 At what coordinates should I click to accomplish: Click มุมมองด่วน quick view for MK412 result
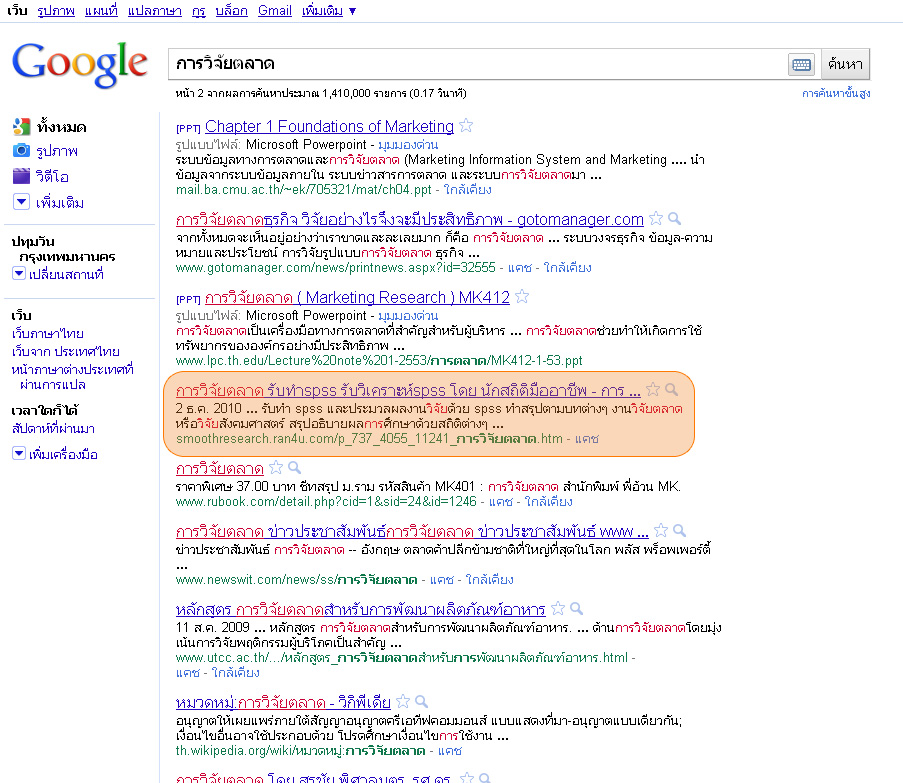[x=408, y=316]
